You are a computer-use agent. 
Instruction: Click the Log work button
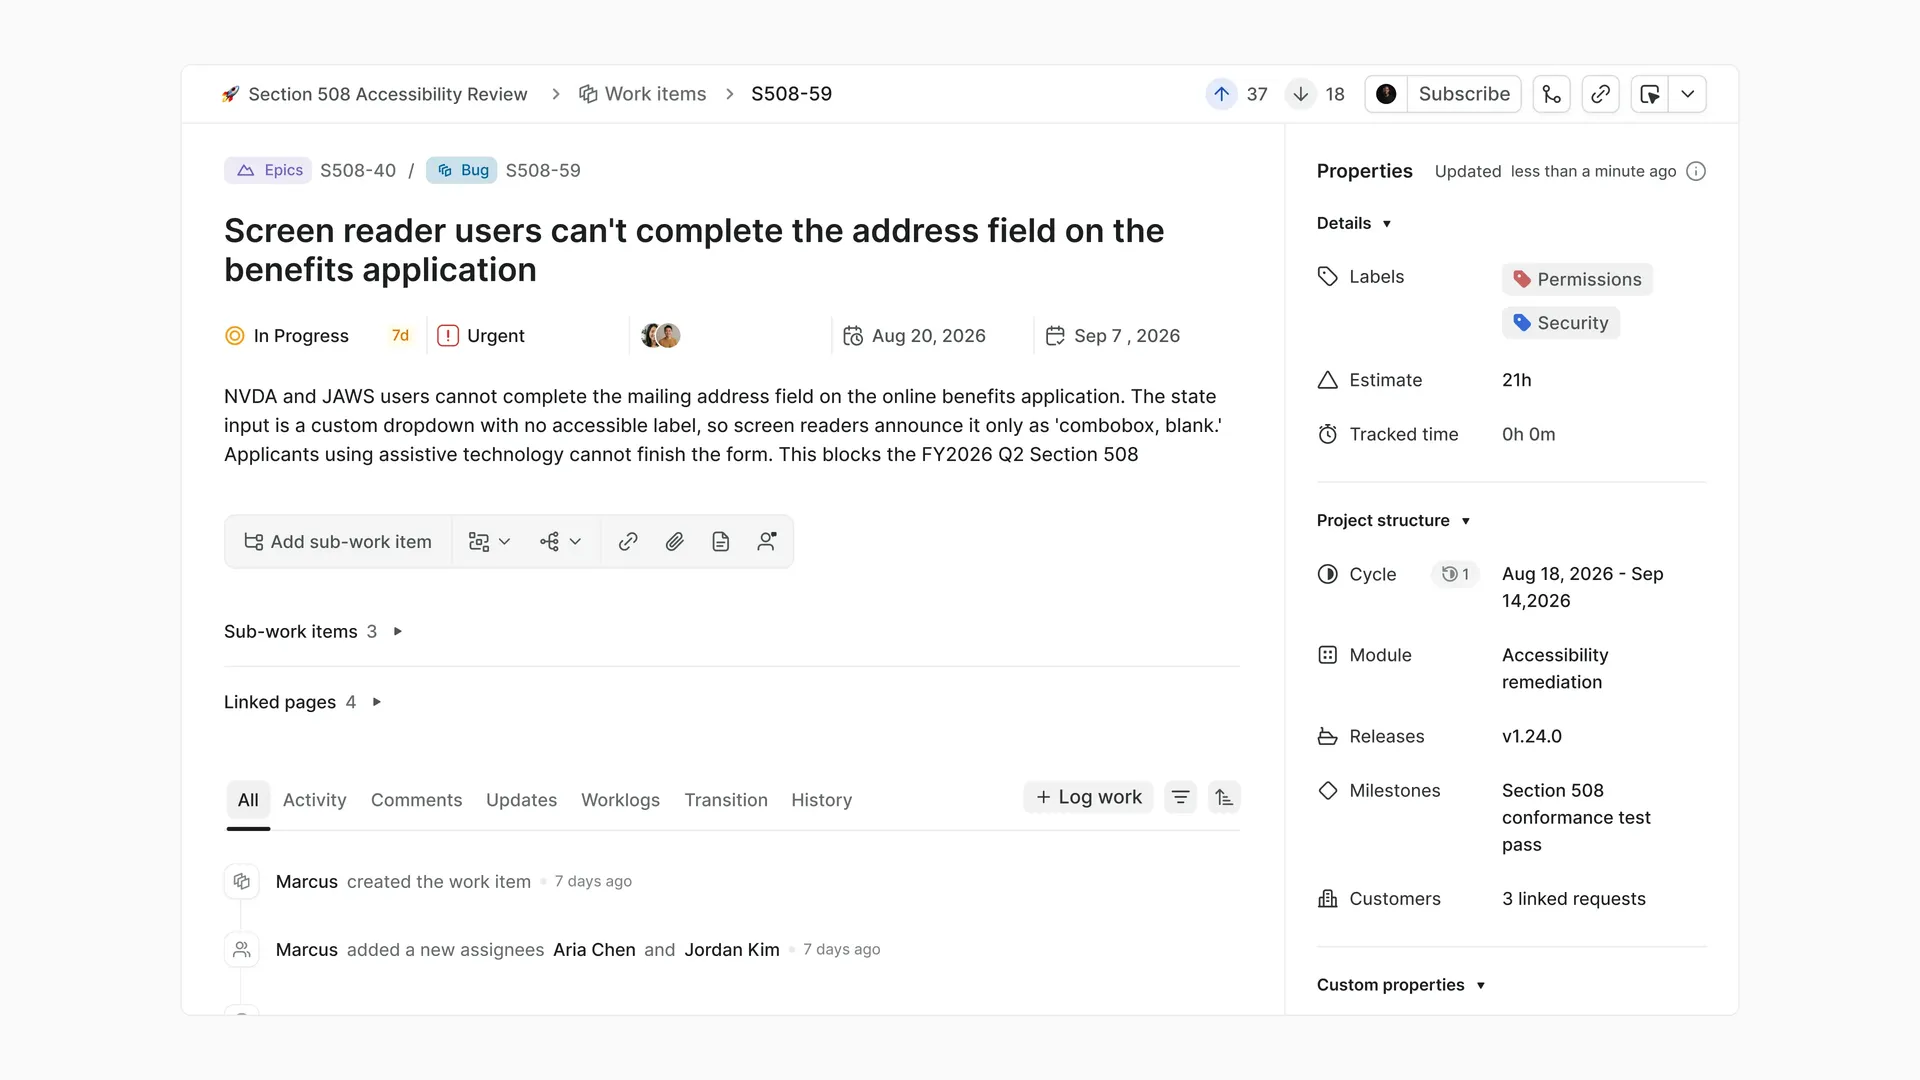click(1088, 797)
